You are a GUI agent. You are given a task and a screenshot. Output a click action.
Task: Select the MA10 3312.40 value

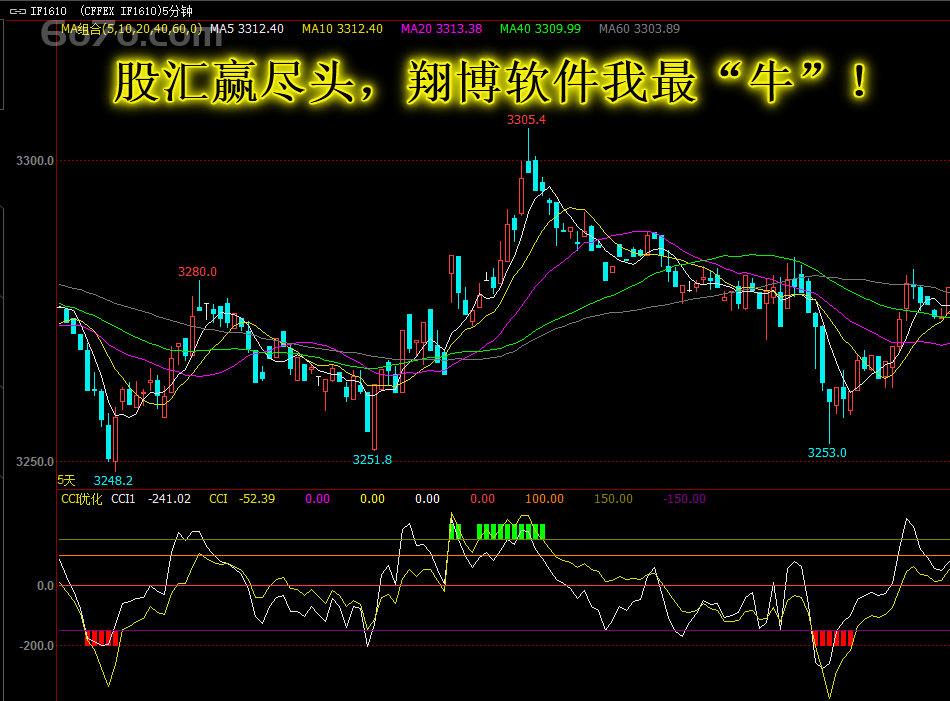tap(342, 28)
